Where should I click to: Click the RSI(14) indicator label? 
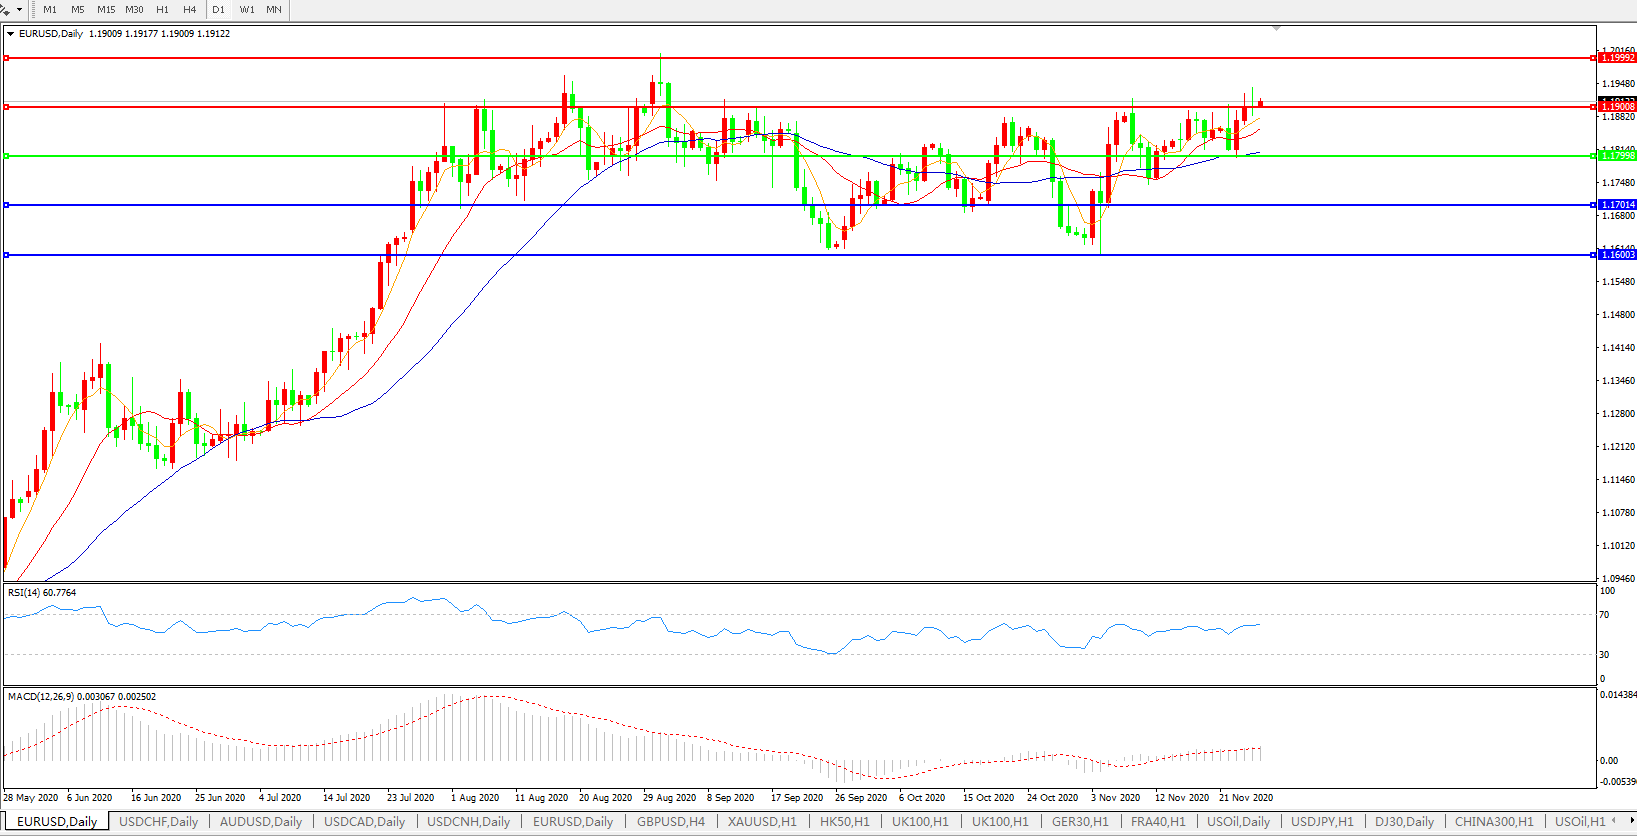(41, 593)
